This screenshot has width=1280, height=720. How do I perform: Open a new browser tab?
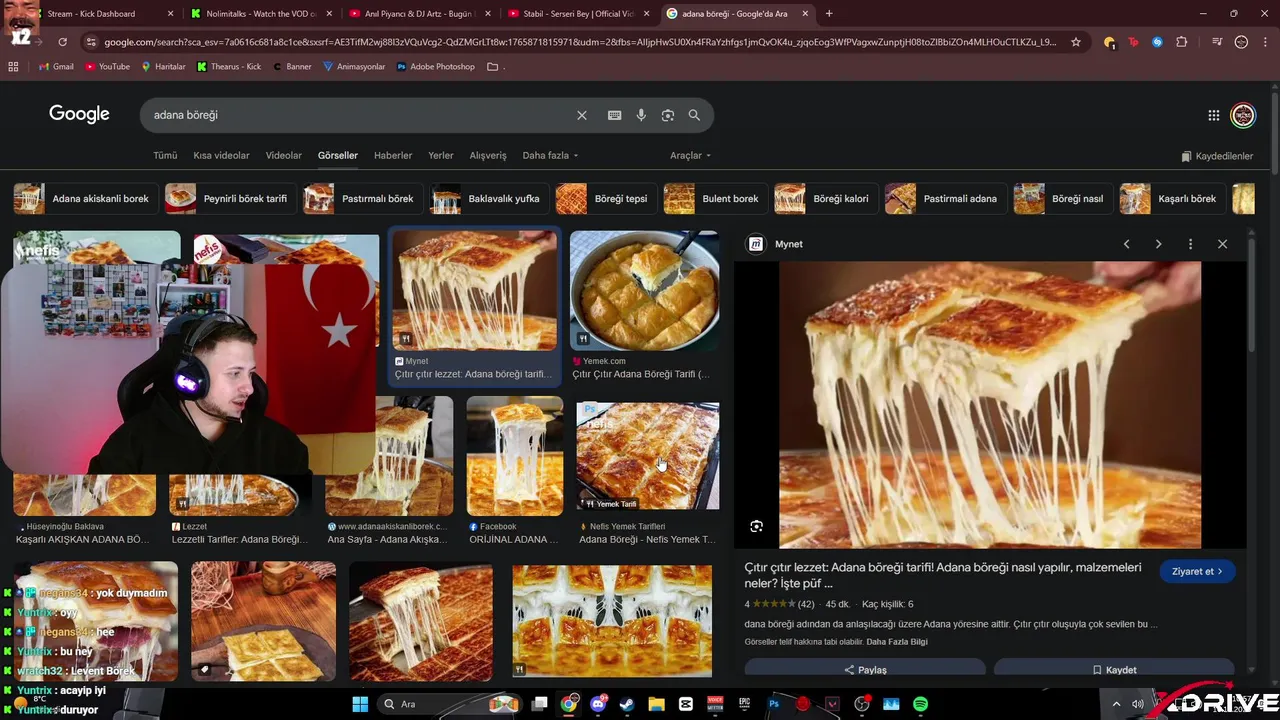828,14
